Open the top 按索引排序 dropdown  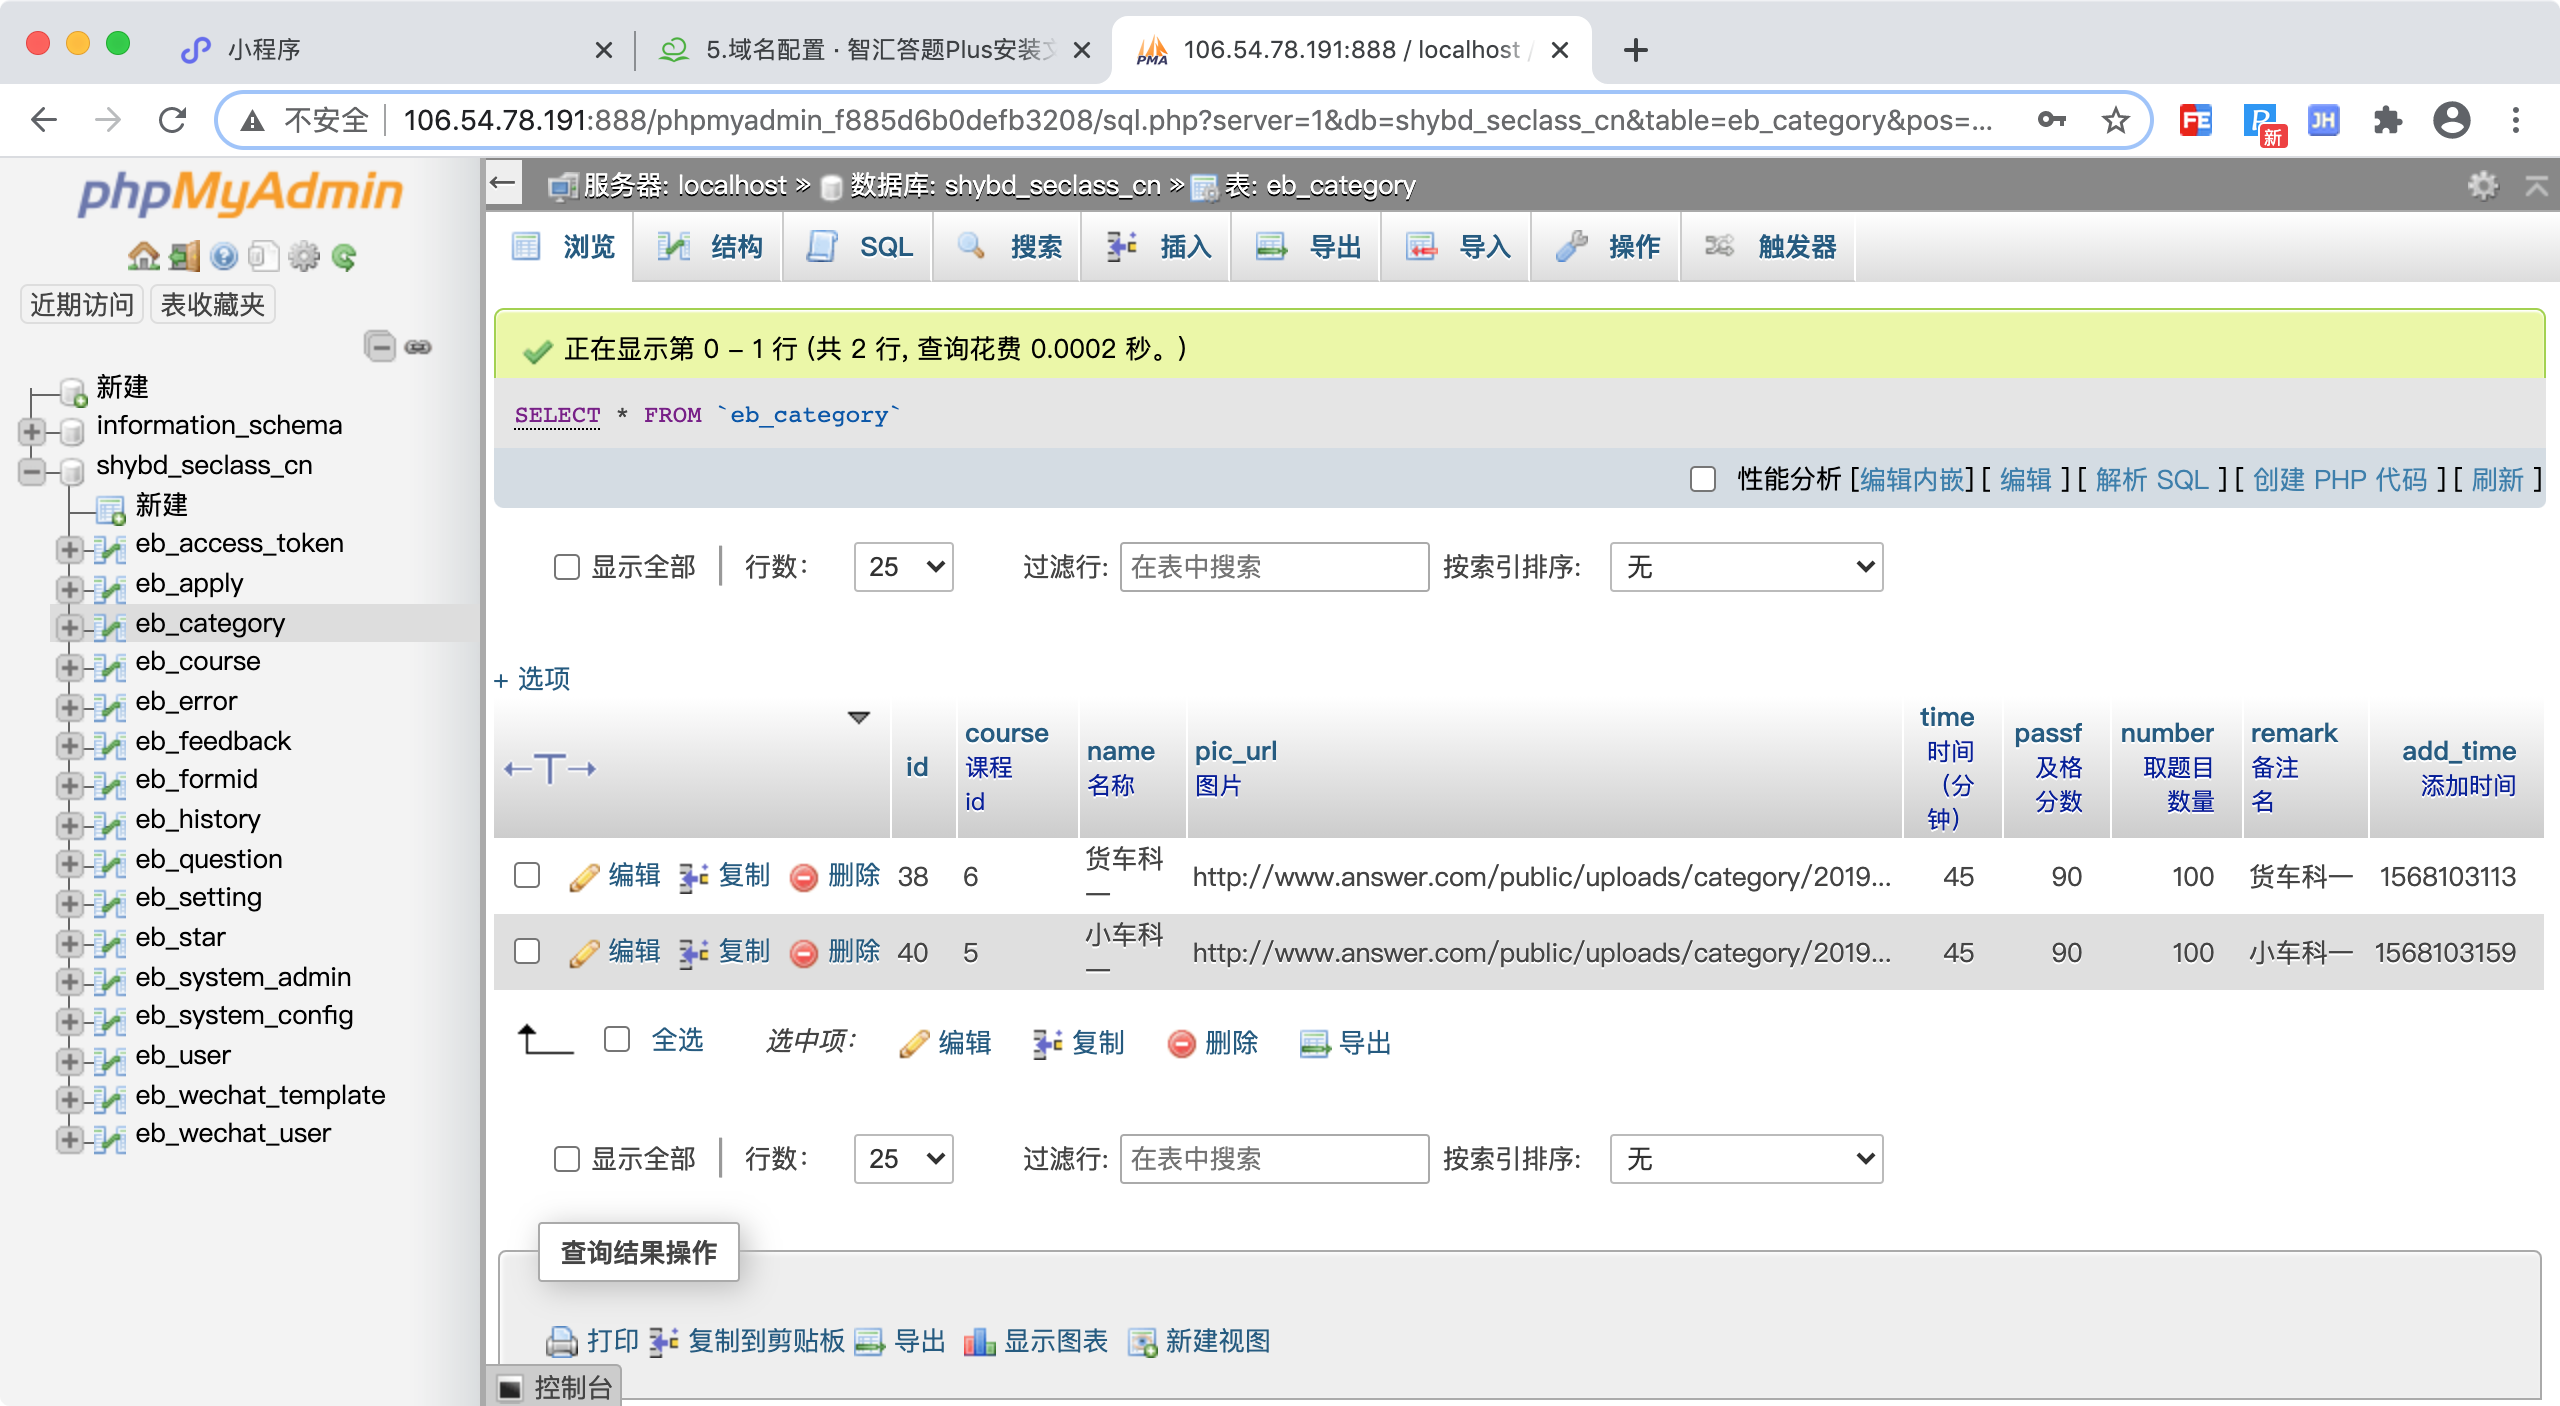tap(1746, 567)
